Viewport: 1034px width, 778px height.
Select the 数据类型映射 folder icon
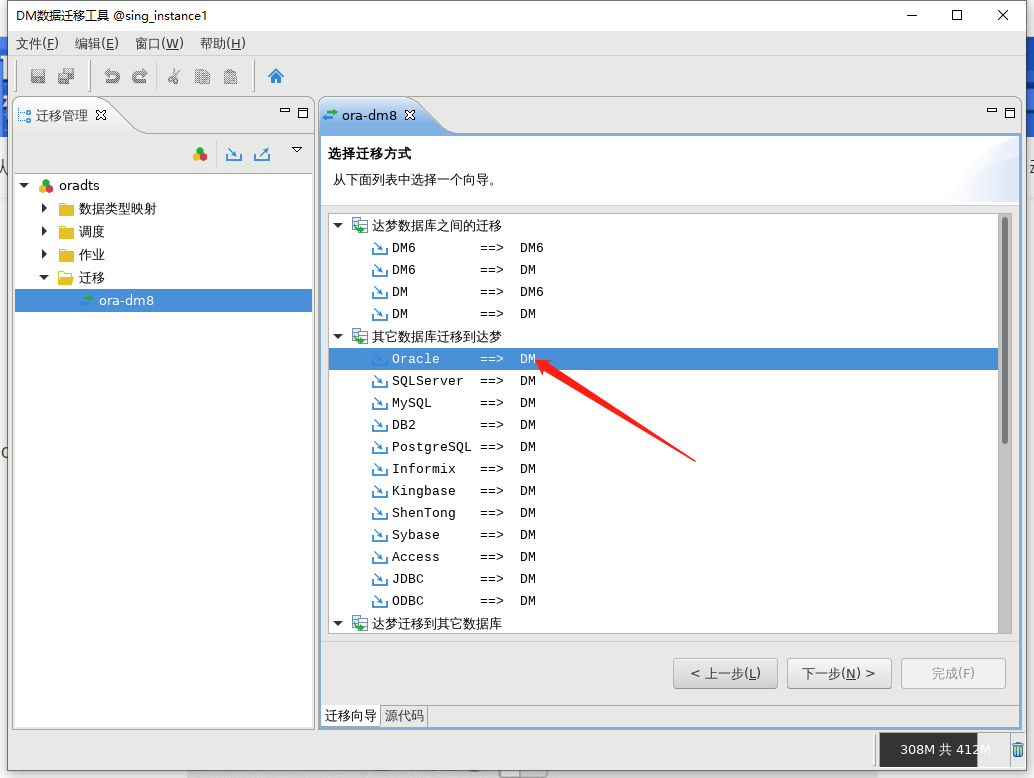tap(66, 210)
